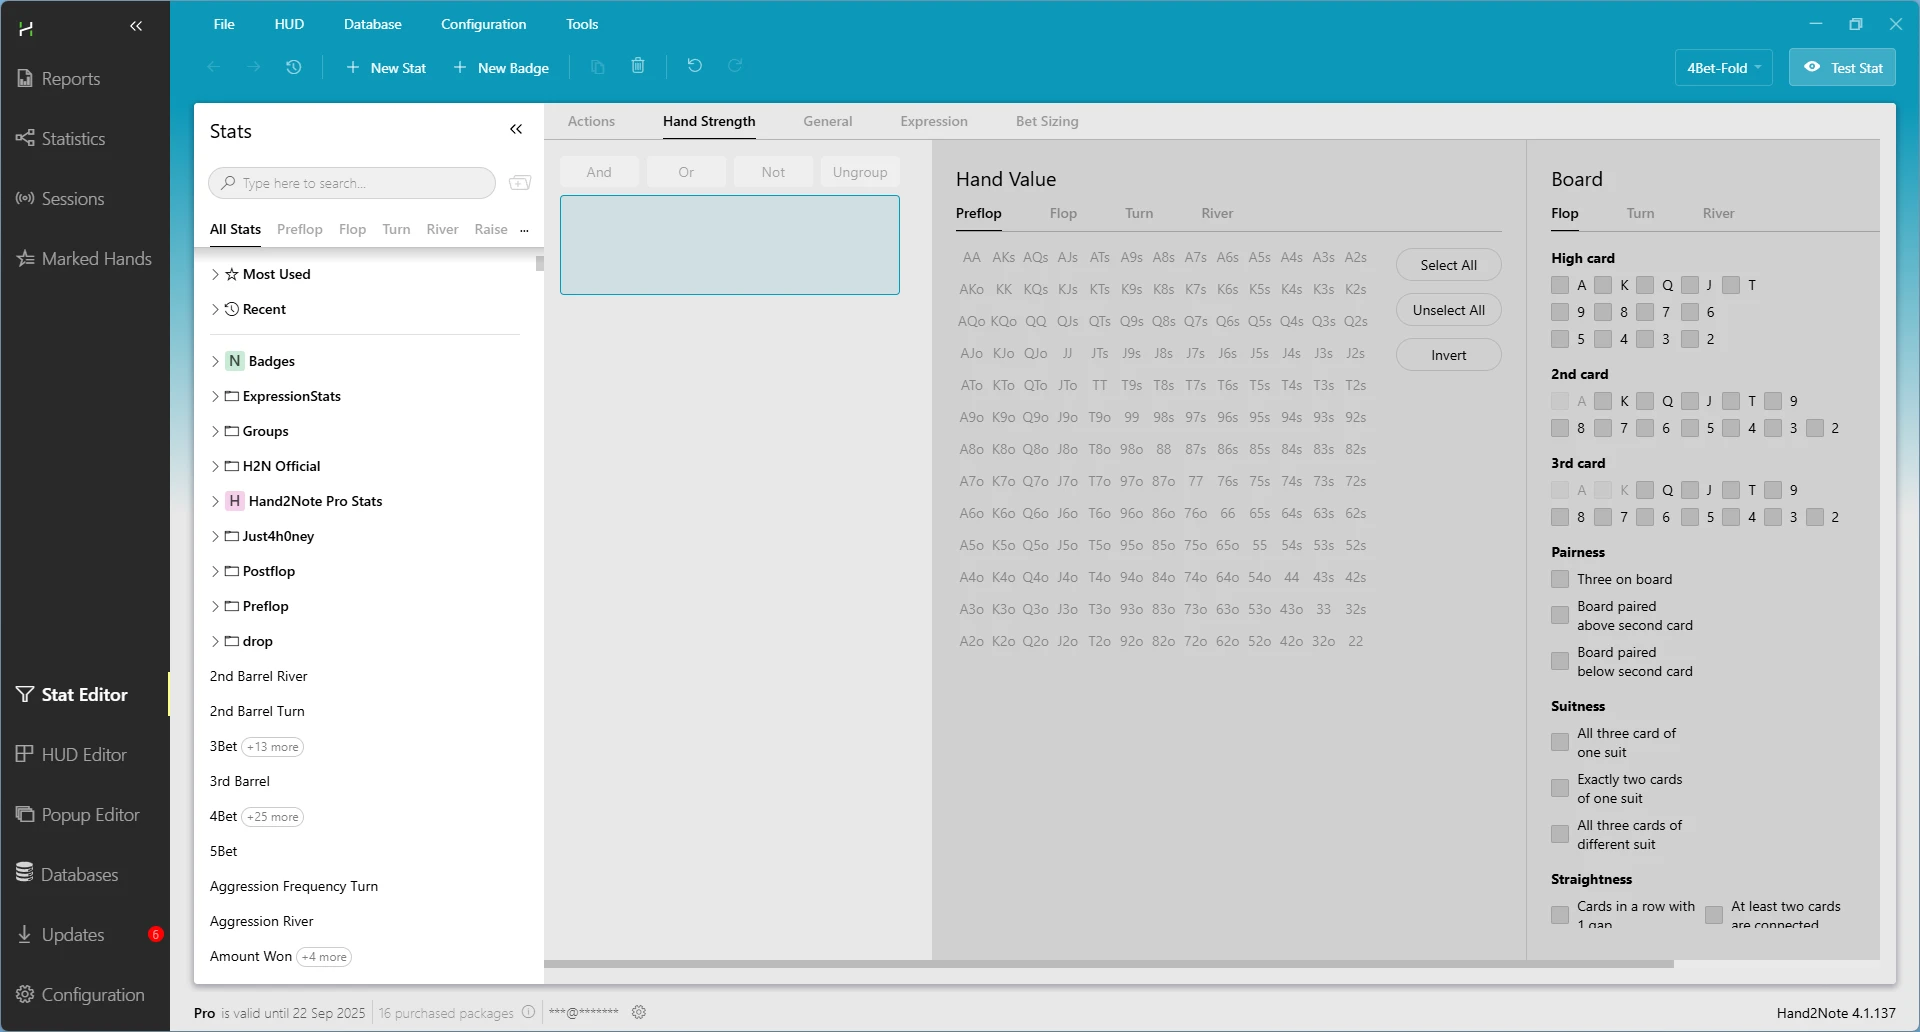Enable the Three on board checkbox
Screen dimensions: 1920x1032
(x=1560, y=579)
